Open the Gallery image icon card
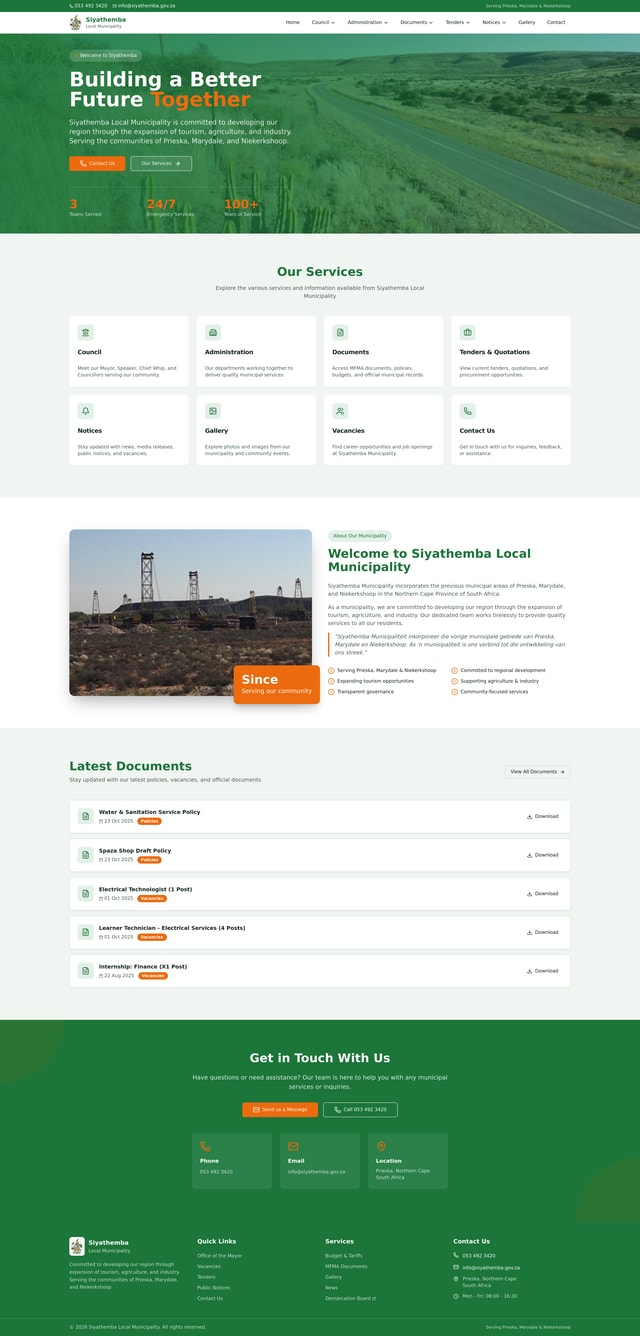 coord(213,411)
